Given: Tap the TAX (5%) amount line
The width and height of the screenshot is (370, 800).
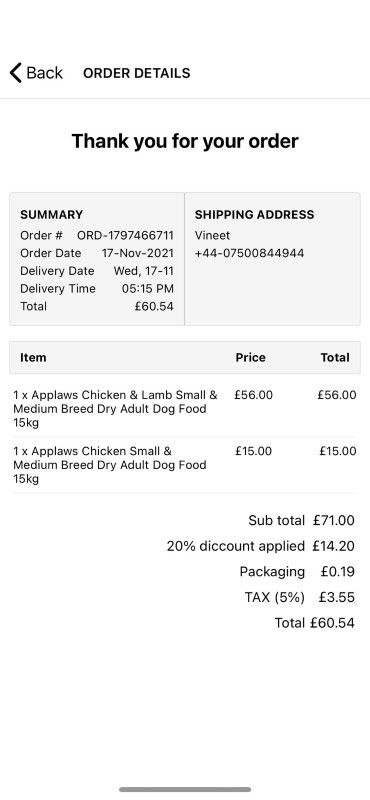Looking at the screenshot, I should (x=300, y=597).
